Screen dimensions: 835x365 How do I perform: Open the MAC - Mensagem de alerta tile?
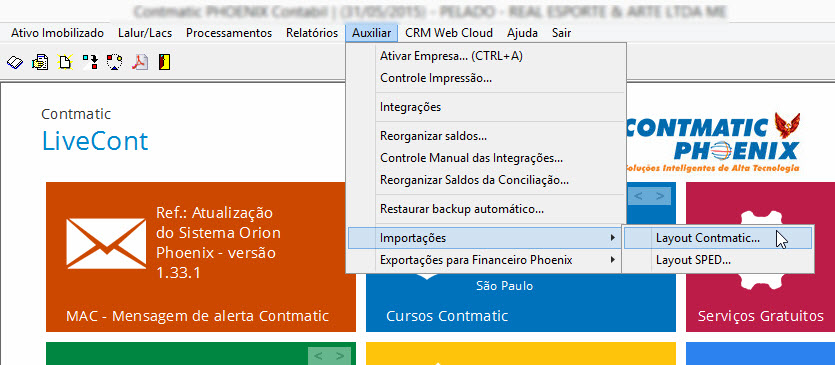coord(201,257)
